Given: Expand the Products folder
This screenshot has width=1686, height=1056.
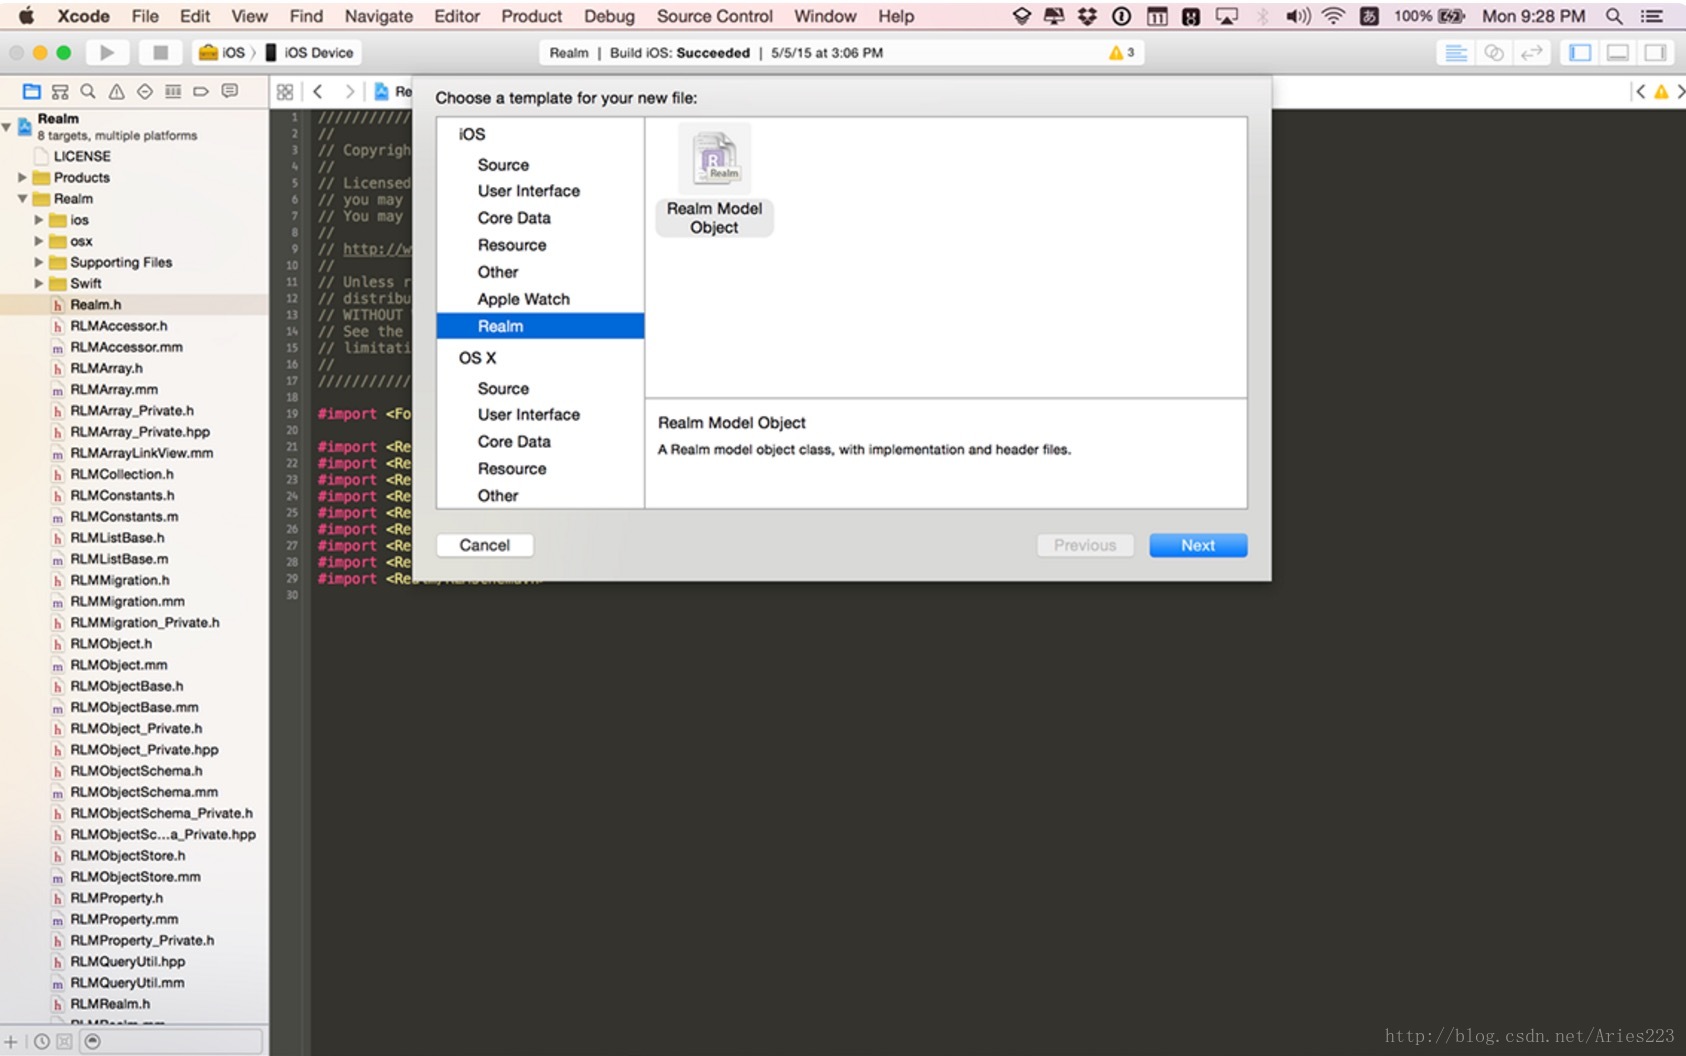Looking at the screenshot, I should (x=22, y=178).
